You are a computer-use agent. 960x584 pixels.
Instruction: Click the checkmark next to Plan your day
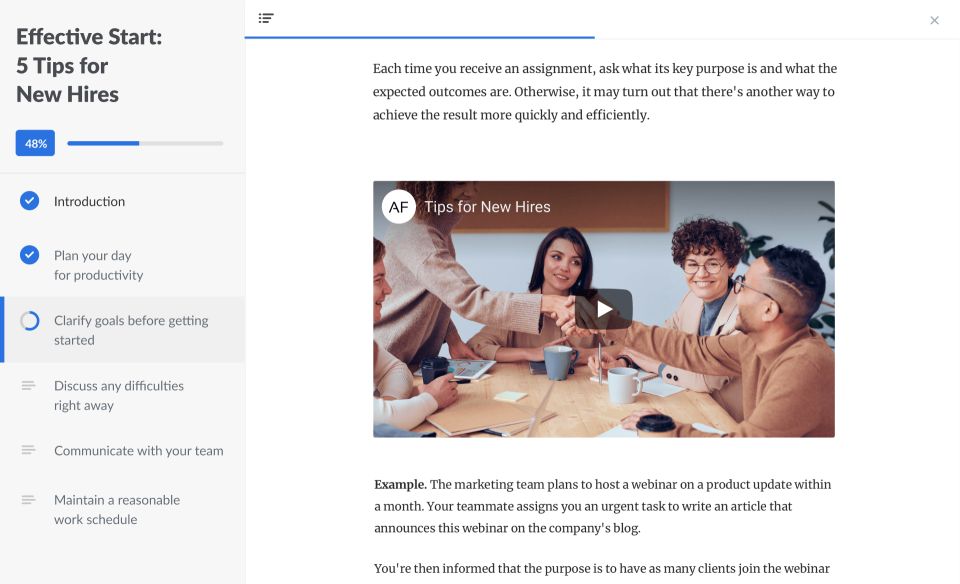tap(29, 256)
